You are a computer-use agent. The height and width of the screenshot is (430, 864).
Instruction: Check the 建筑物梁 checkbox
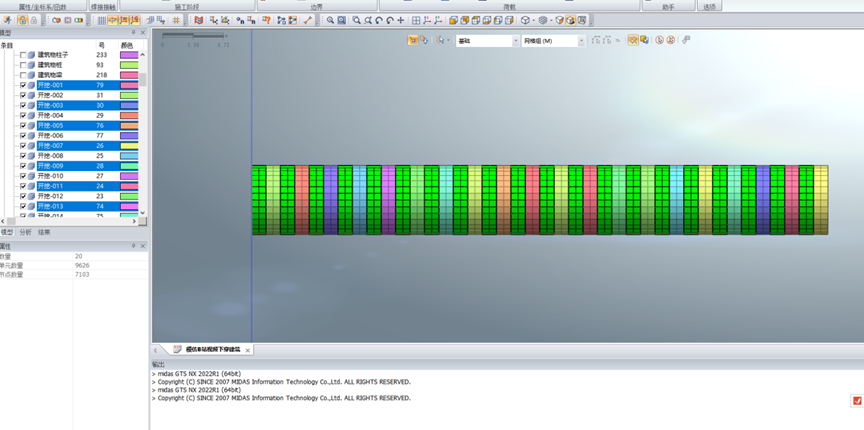23,75
